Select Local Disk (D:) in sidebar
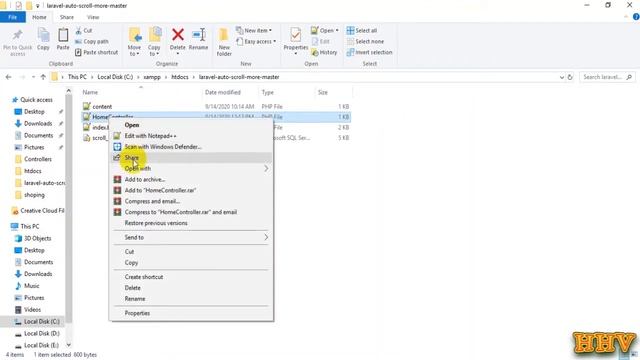 tap(42, 333)
